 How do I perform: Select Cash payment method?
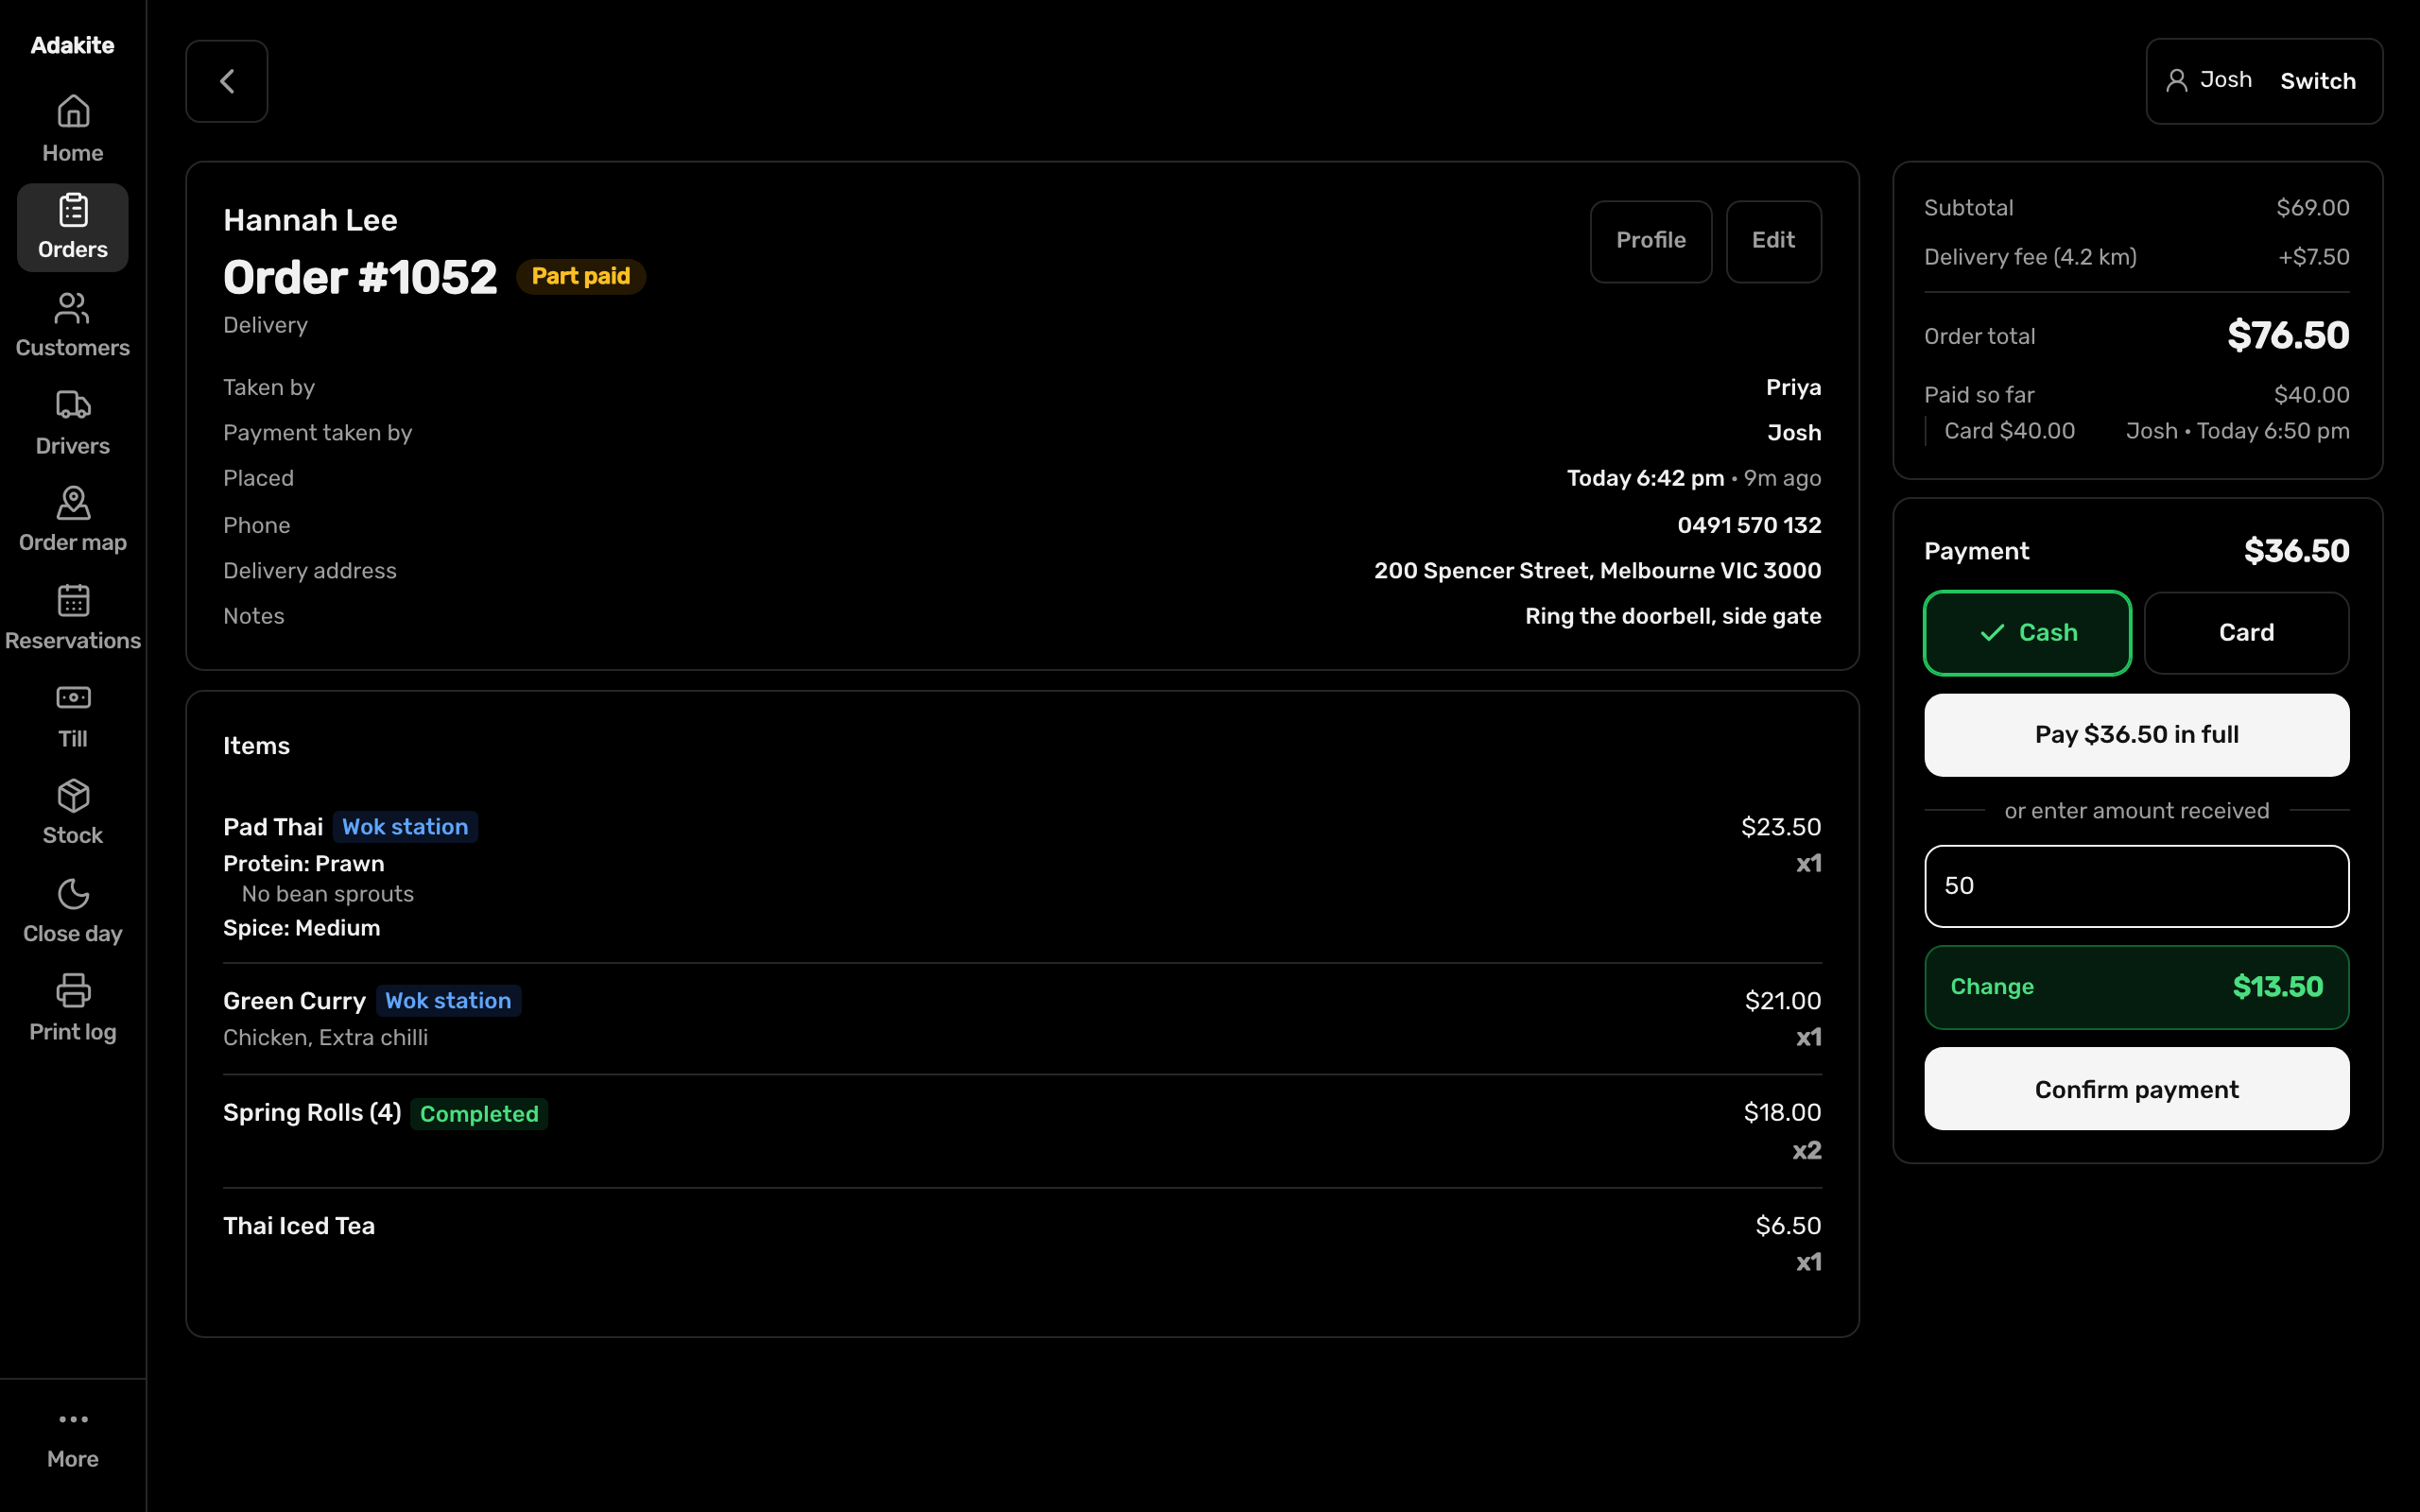2027,633
